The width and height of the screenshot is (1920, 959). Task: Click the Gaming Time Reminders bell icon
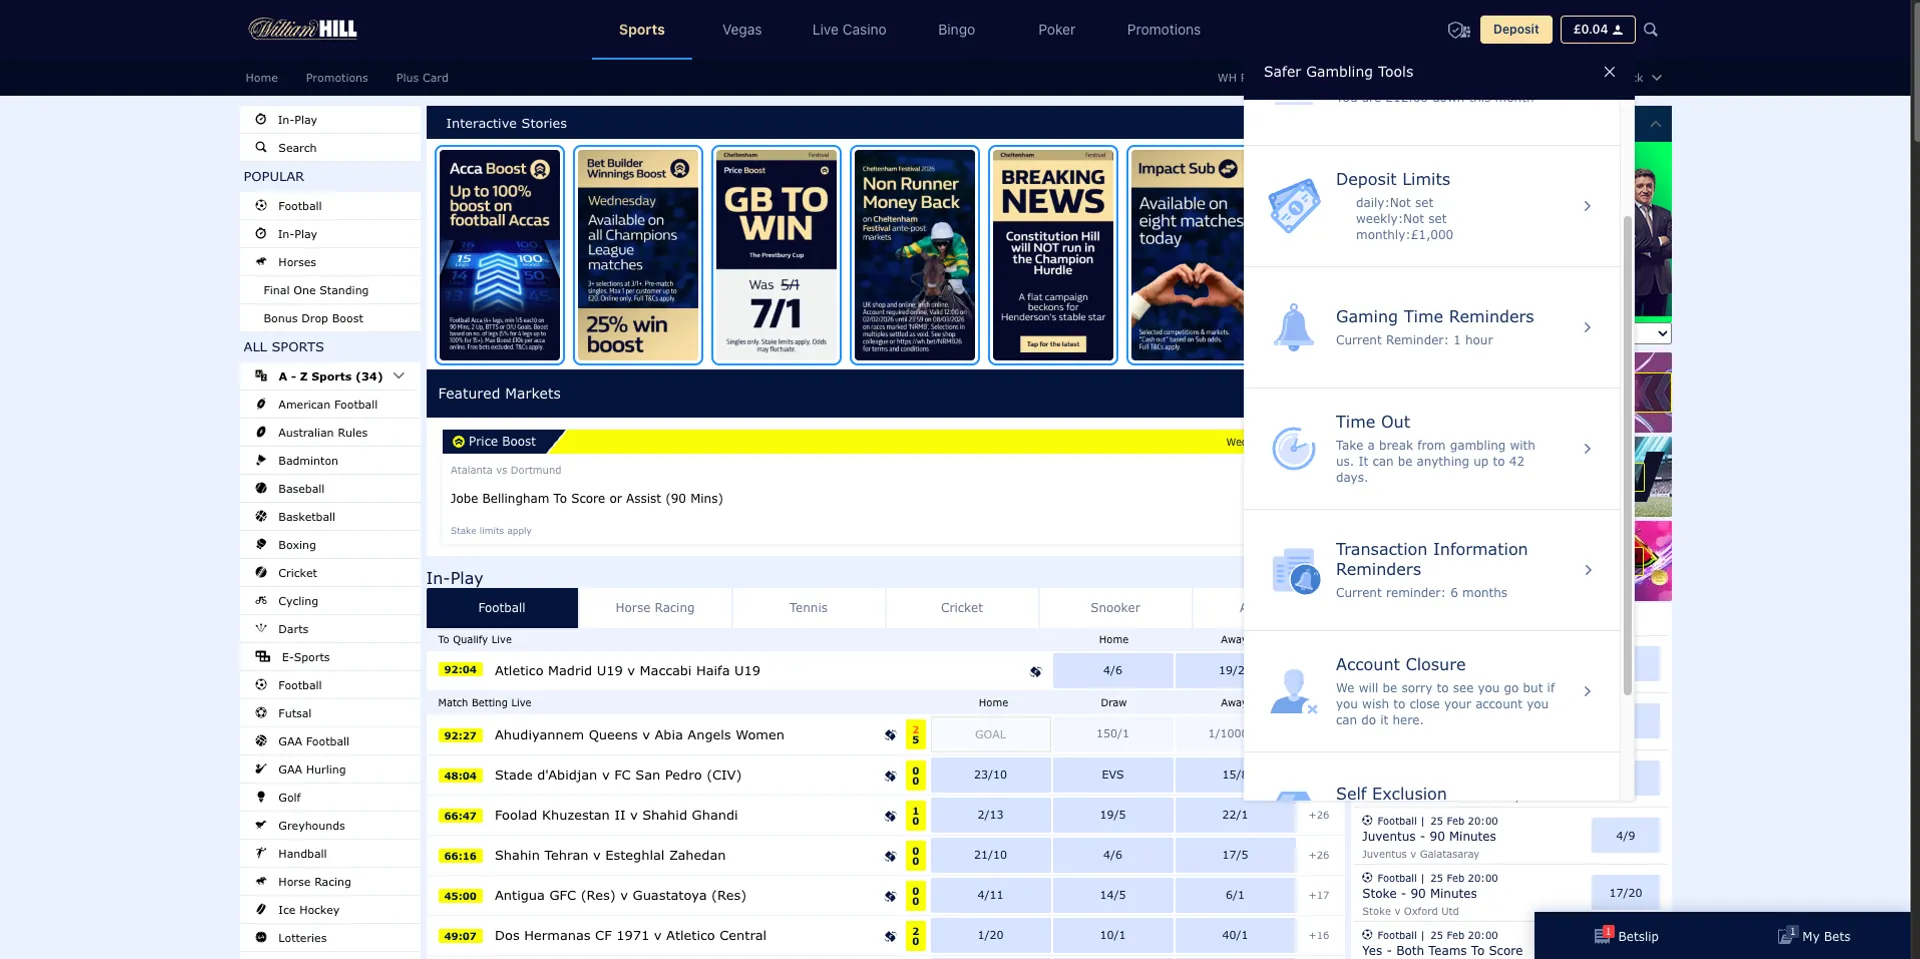pos(1294,327)
